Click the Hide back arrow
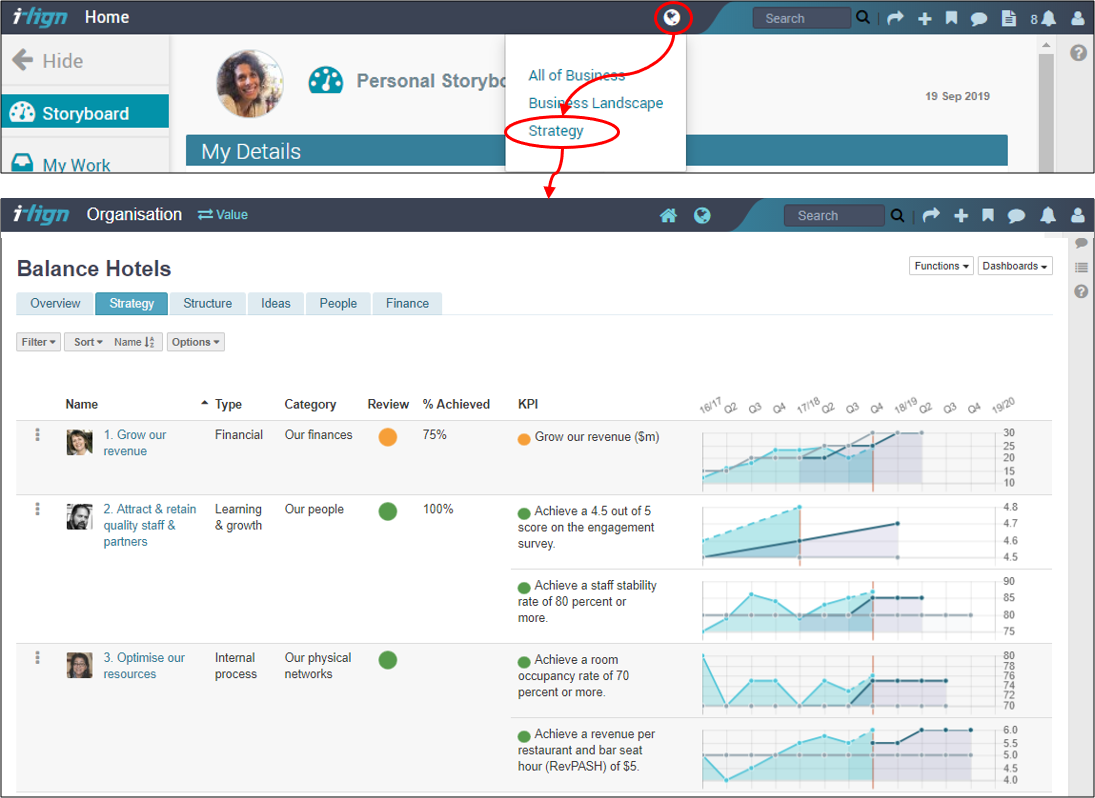The height and width of the screenshot is (798, 1095). pos(23,60)
